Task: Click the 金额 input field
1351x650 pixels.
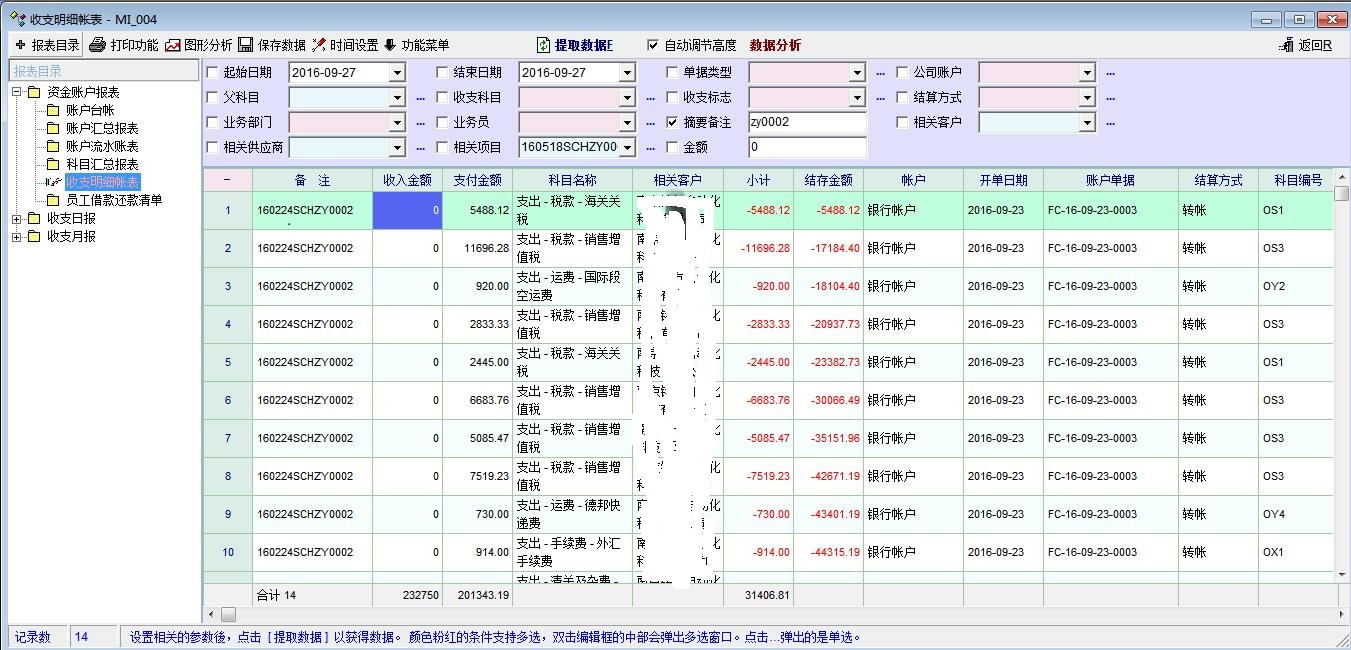Action: pyautogui.click(x=806, y=147)
